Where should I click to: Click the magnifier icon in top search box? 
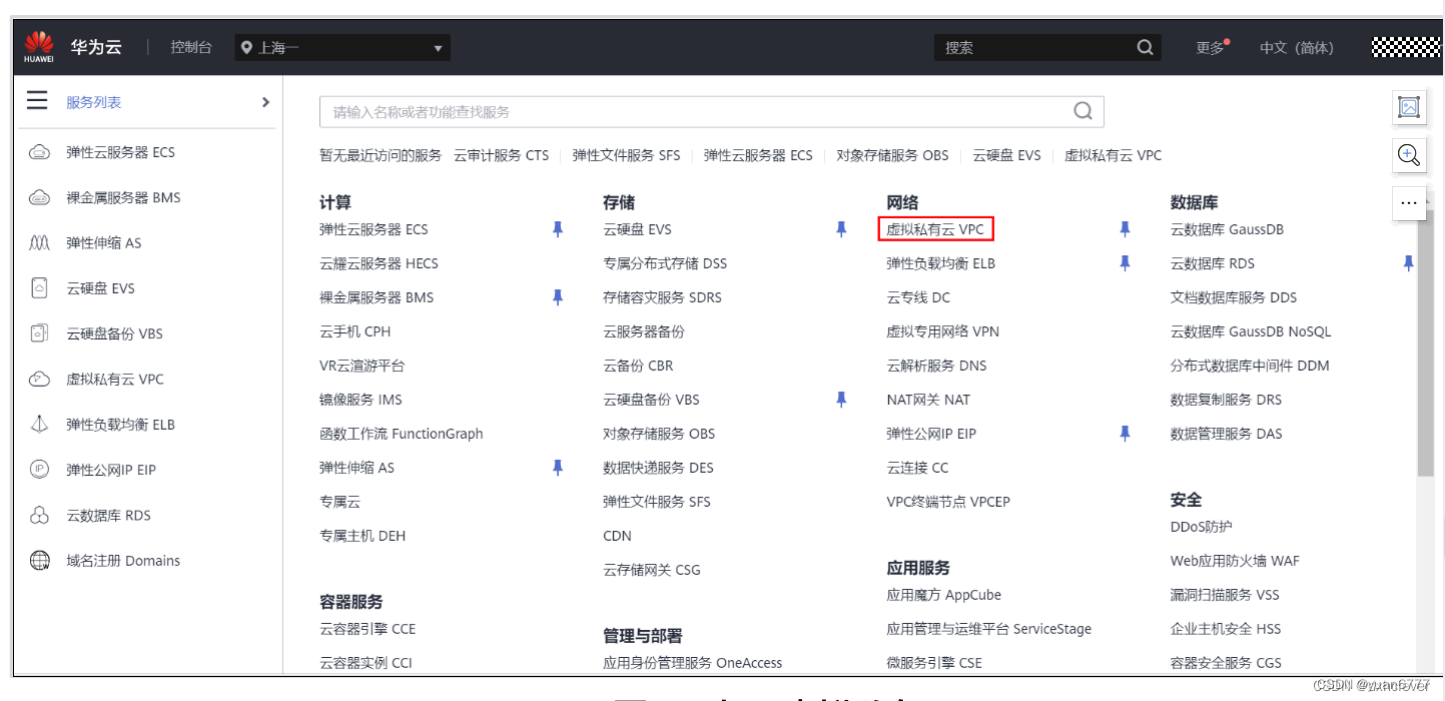pos(1145,47)
